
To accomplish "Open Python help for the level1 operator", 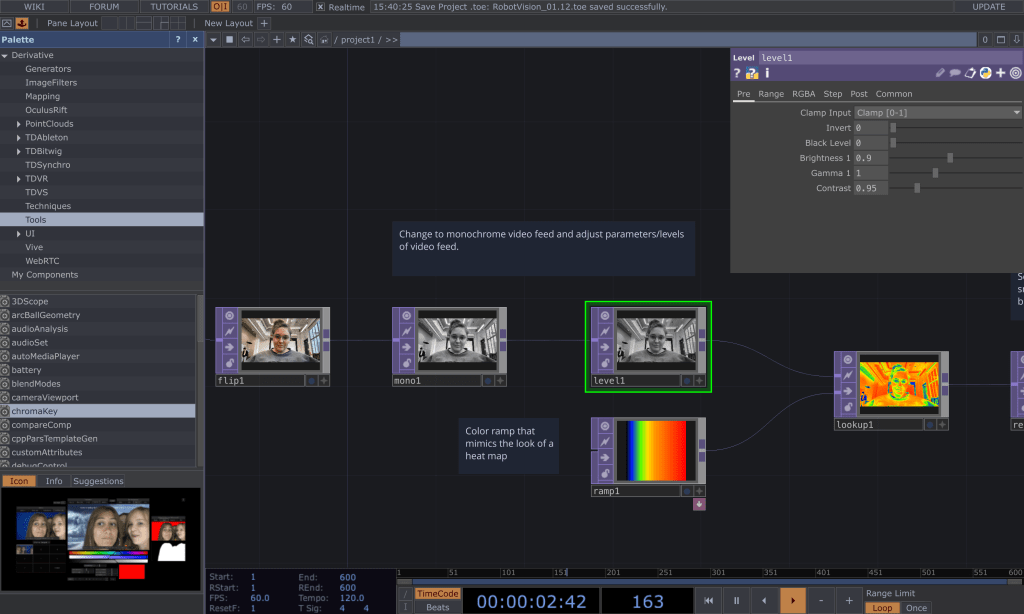I will (x=751, y=73).
